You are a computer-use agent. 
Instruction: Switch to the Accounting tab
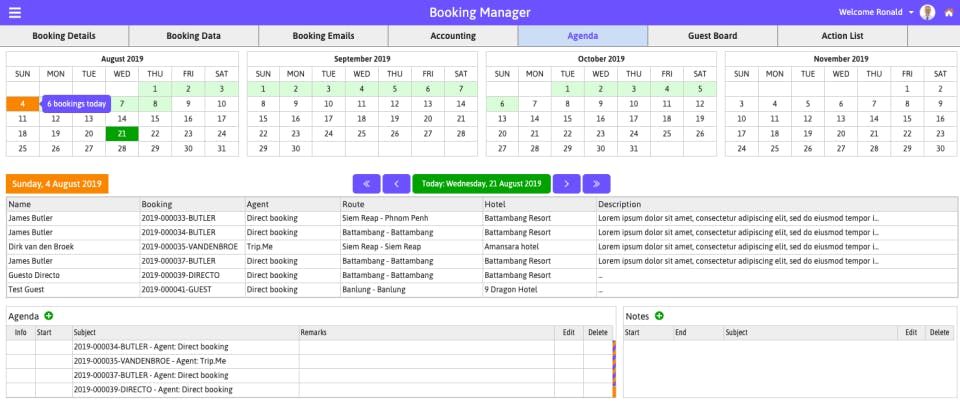pos(453,36)
